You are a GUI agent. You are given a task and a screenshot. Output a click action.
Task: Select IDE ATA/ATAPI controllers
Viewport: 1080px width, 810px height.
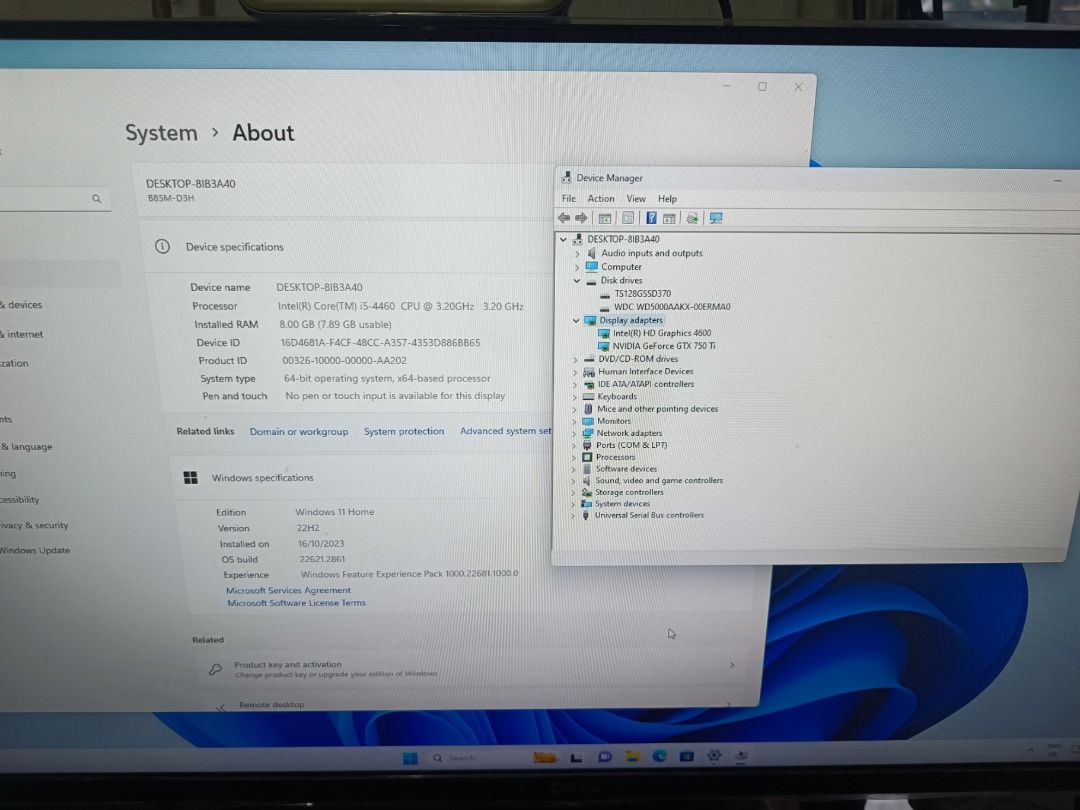pyautogui.click(x=645, y=384)
